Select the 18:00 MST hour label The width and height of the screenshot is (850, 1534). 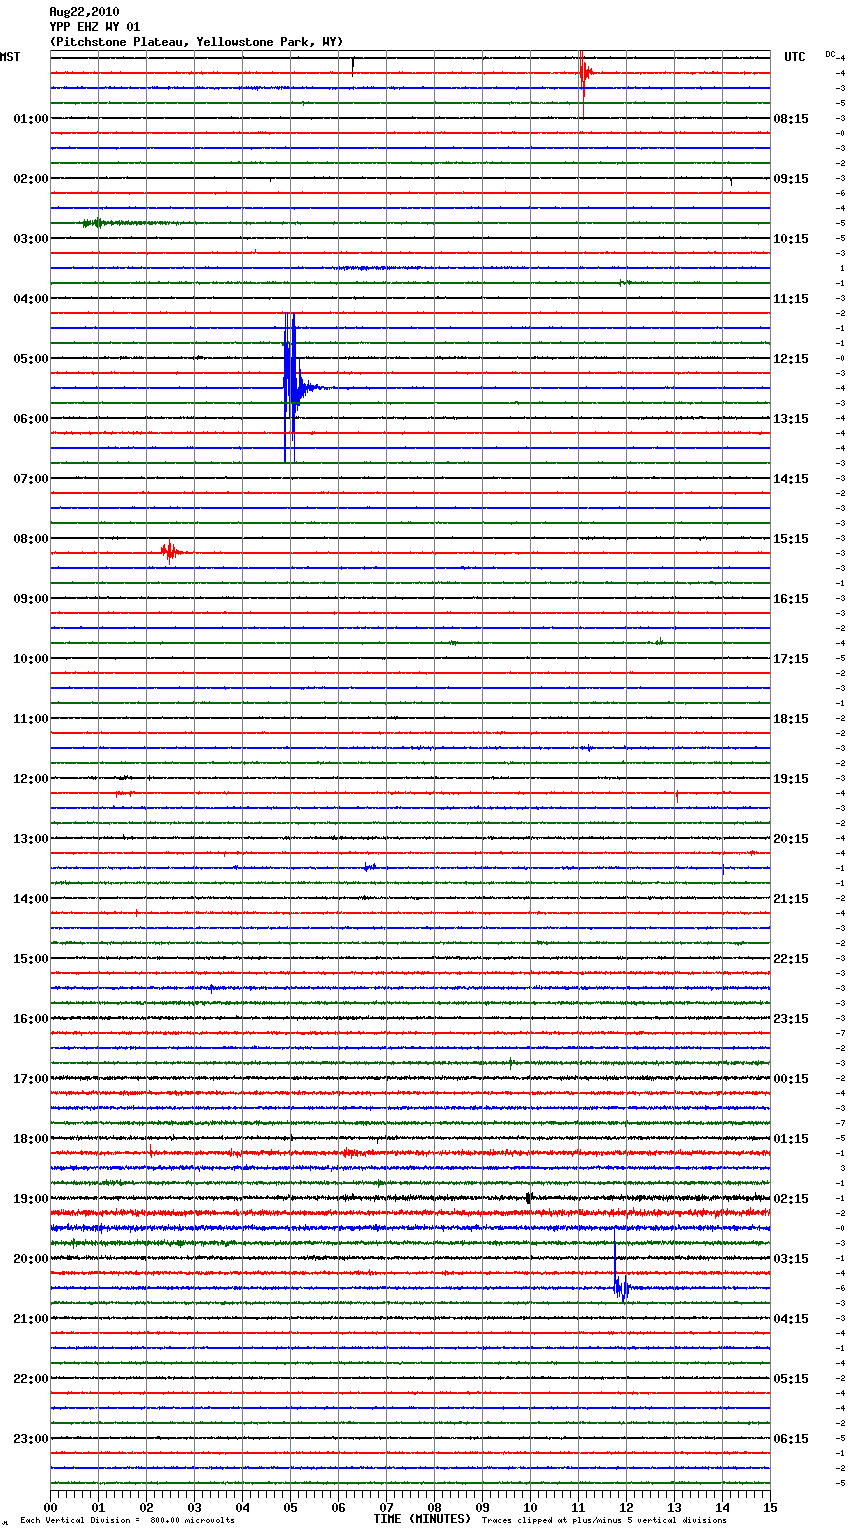pos(31,1138)
